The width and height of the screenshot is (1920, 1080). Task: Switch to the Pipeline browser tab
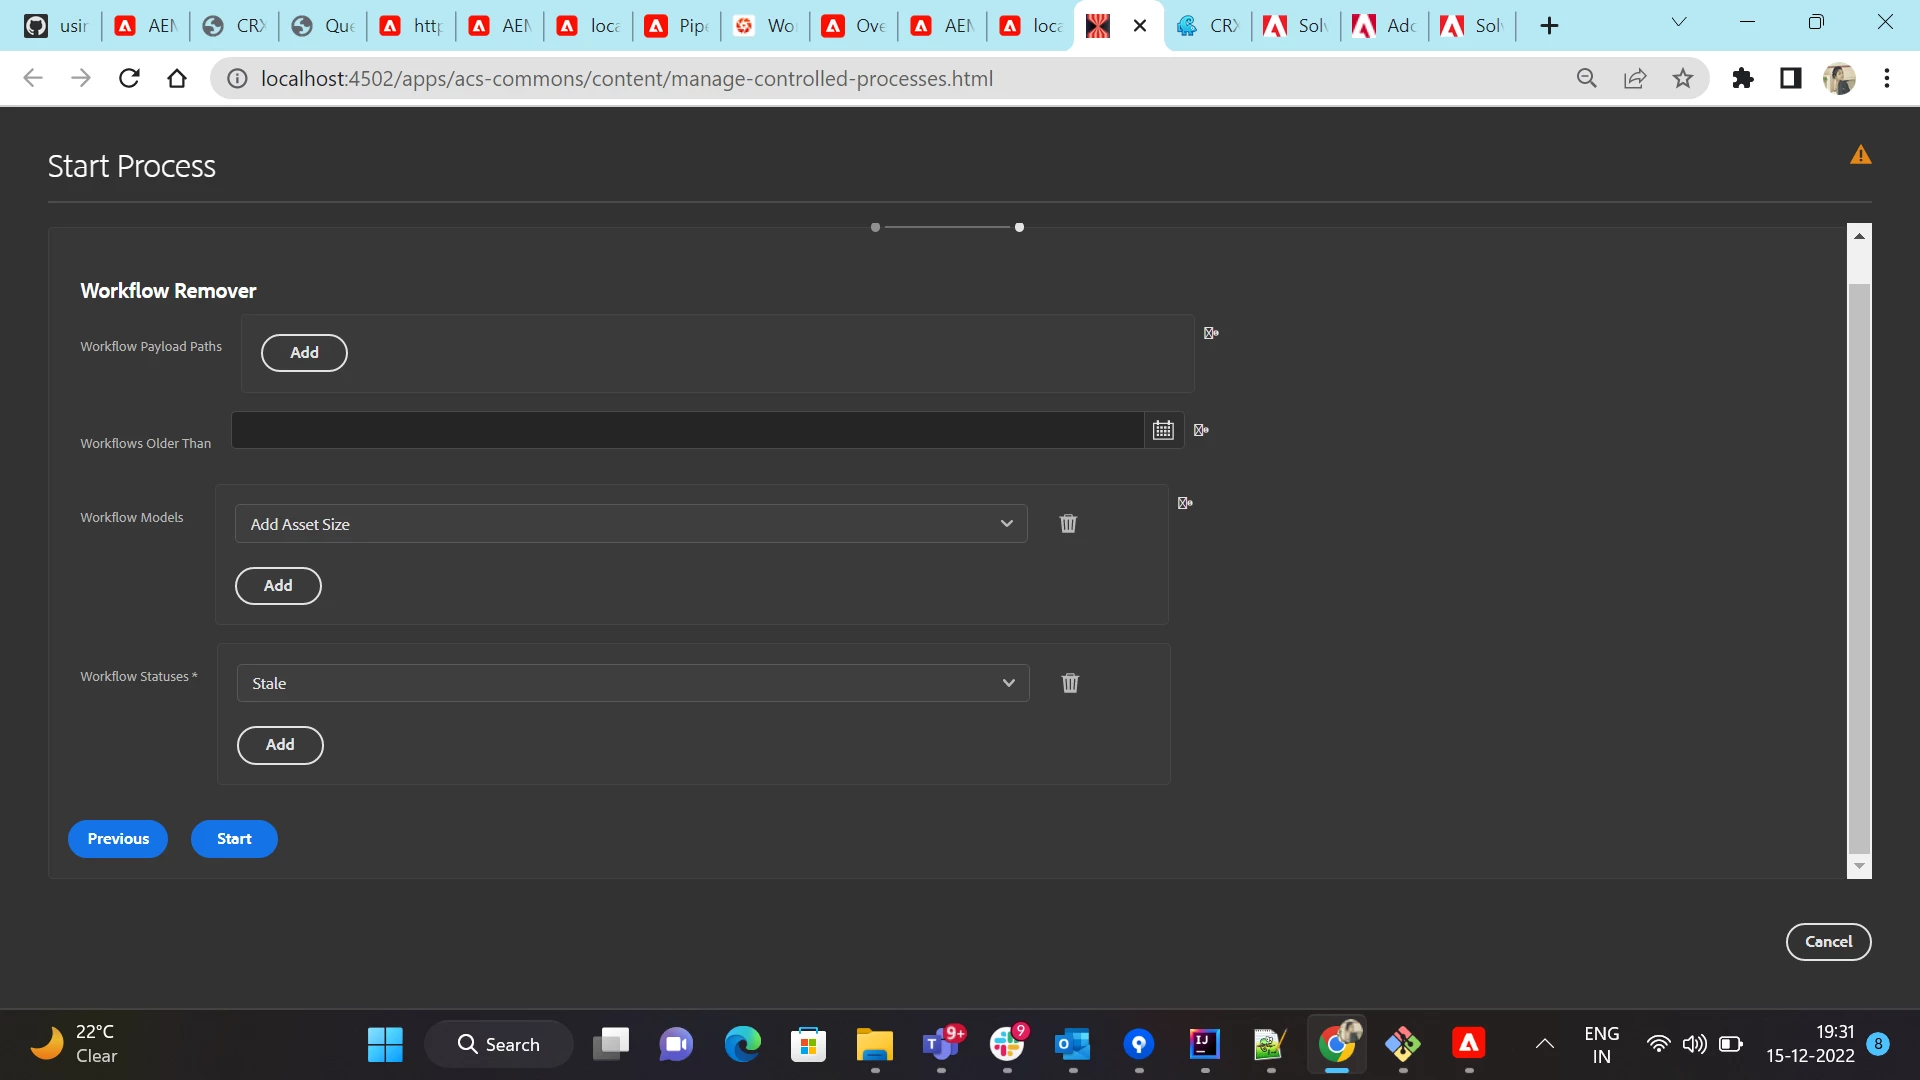(676, 26)
